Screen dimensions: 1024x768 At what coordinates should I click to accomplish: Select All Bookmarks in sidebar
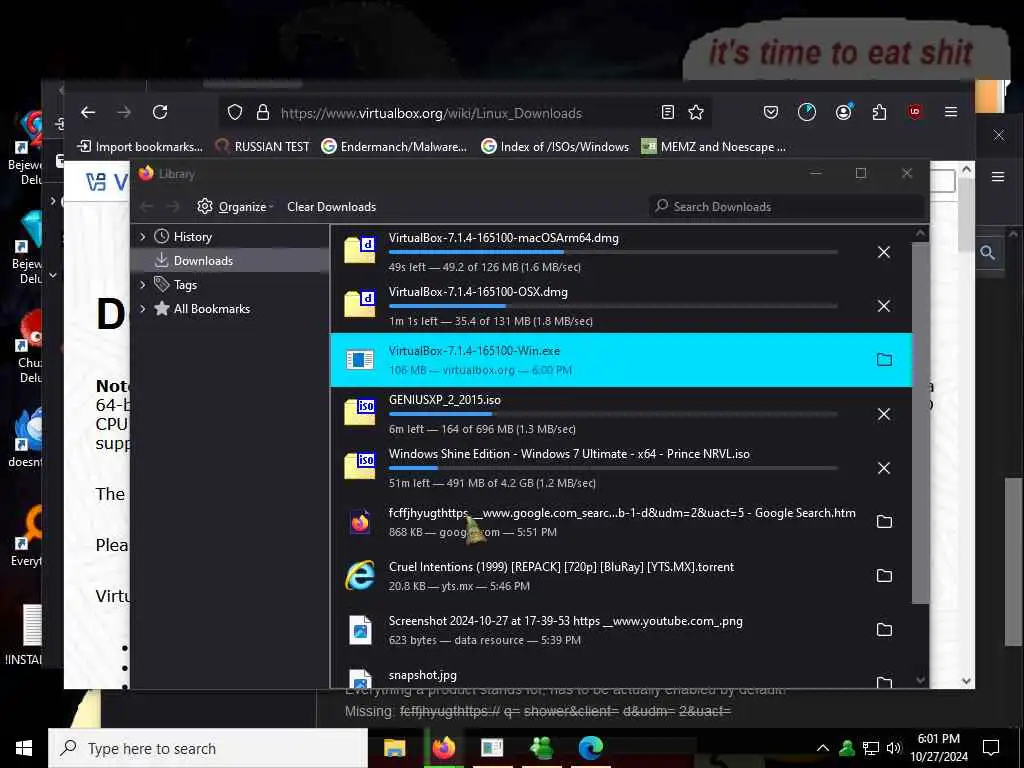[230, 309]
